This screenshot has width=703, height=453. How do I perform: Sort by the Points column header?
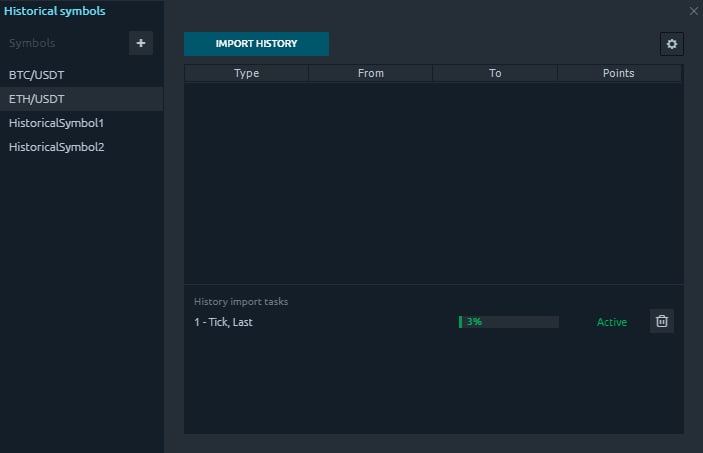619,73
